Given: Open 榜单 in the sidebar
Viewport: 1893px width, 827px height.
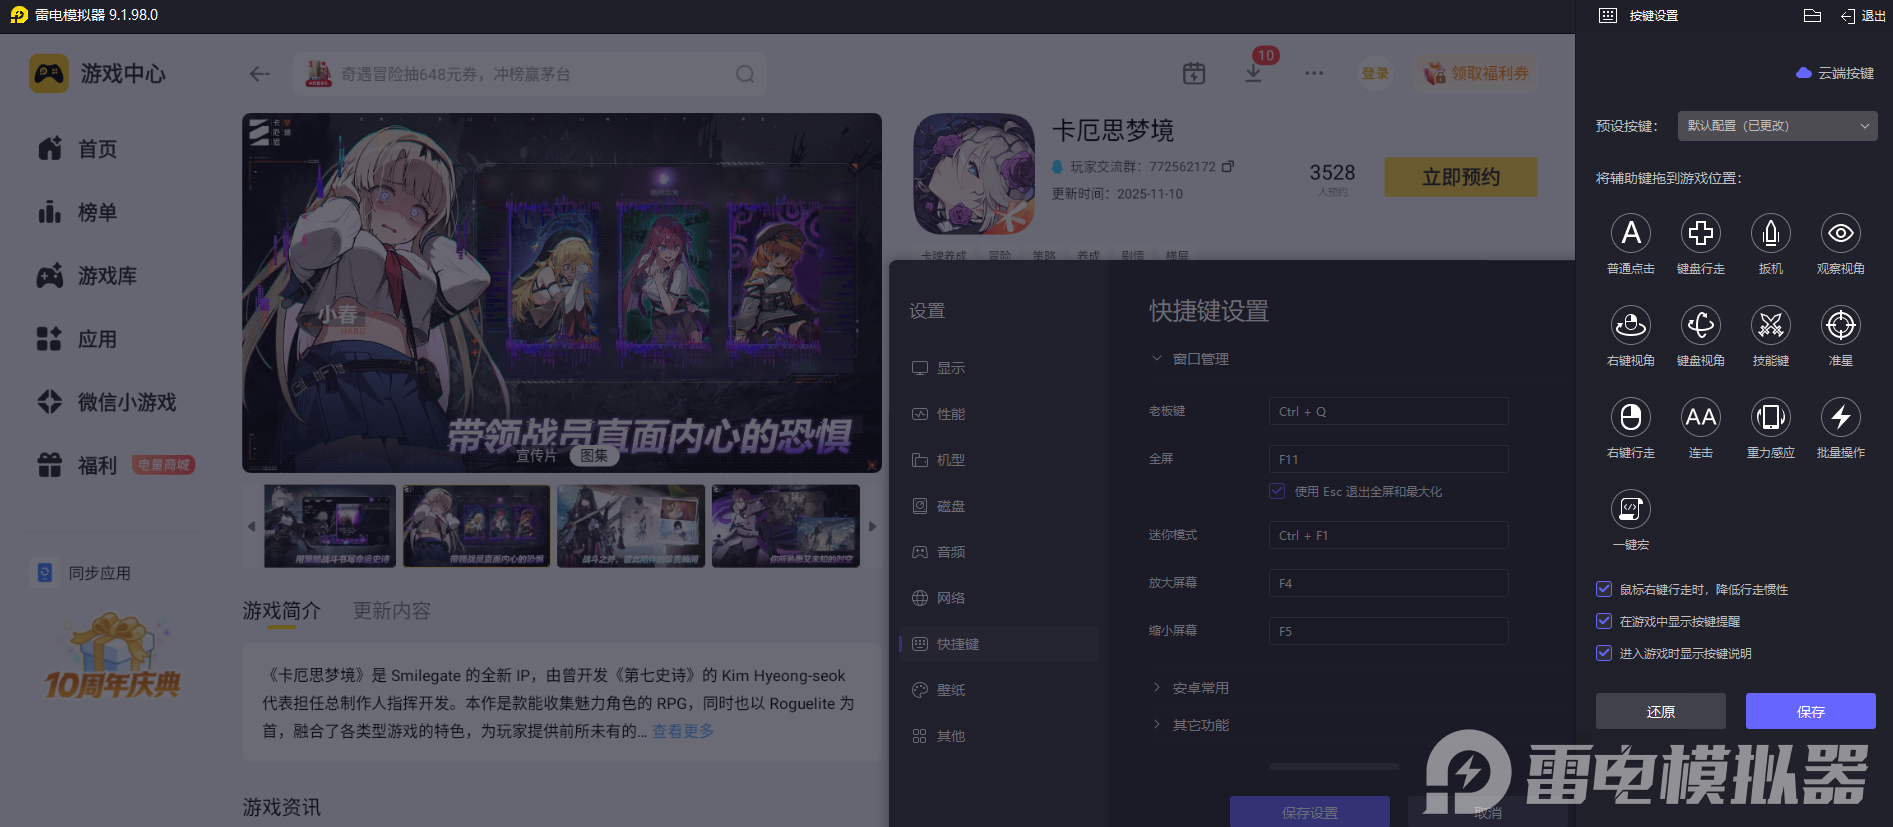Looking at the screenshot, I should click(x=77, y=212).
